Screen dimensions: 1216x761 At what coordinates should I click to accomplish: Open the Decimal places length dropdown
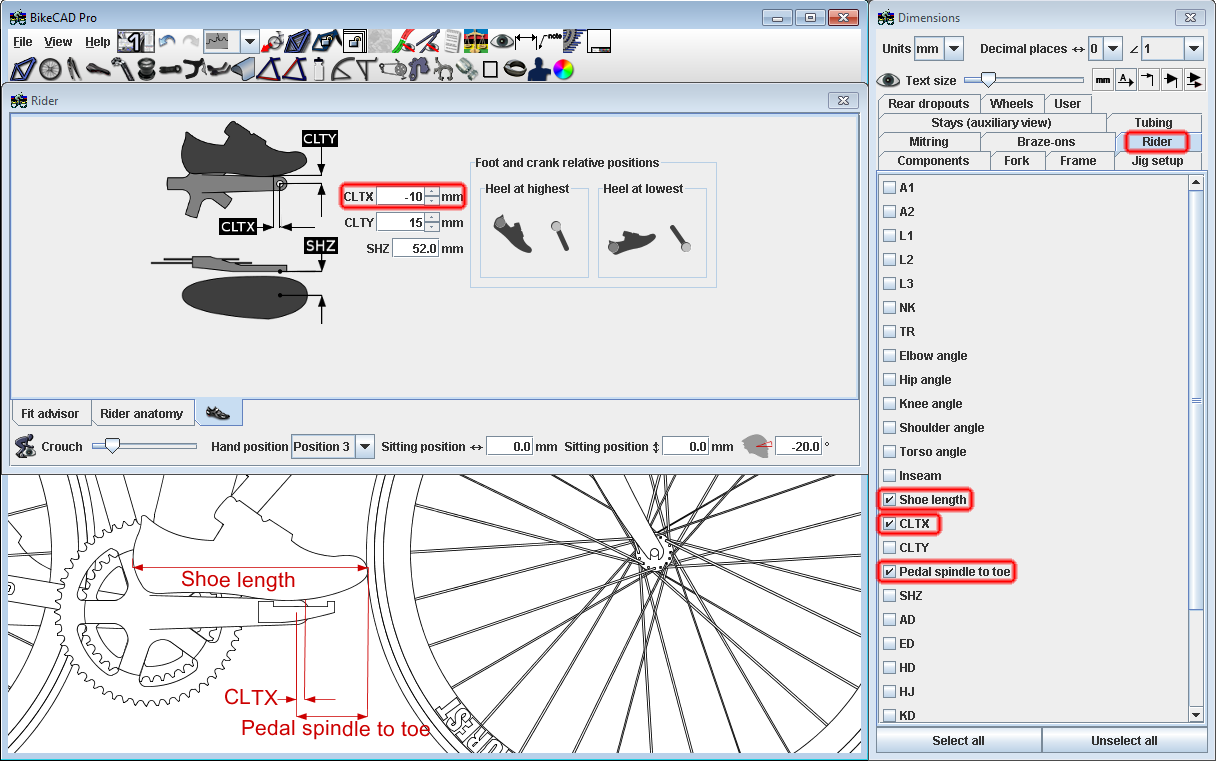click(1113, 49)
